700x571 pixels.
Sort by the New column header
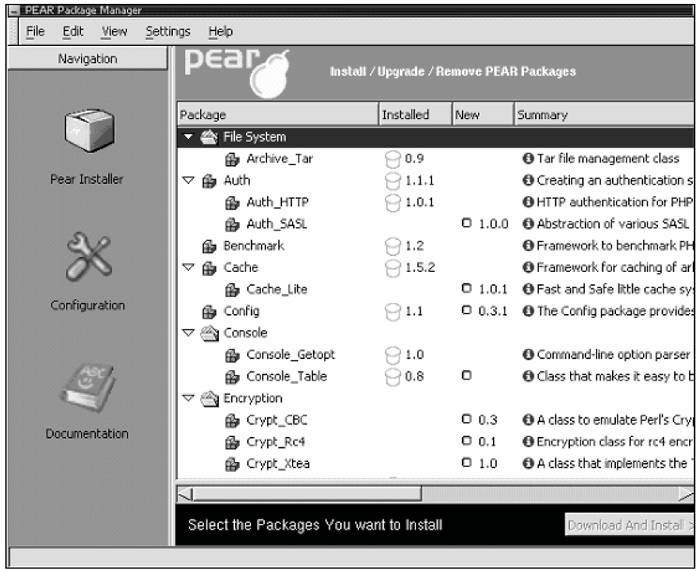pos(483,115)
